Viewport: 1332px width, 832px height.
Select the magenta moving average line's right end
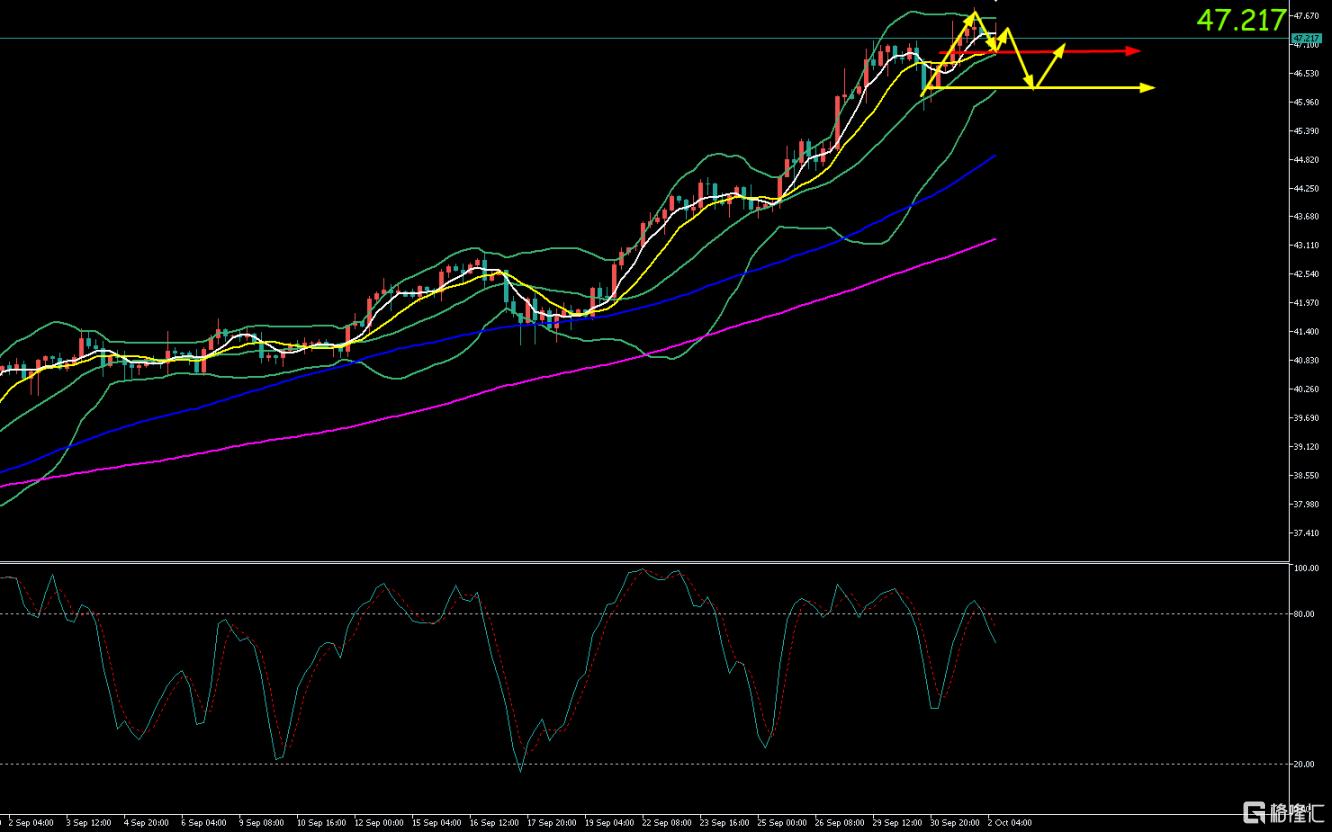pyautogui.click(x=994, y=239)
